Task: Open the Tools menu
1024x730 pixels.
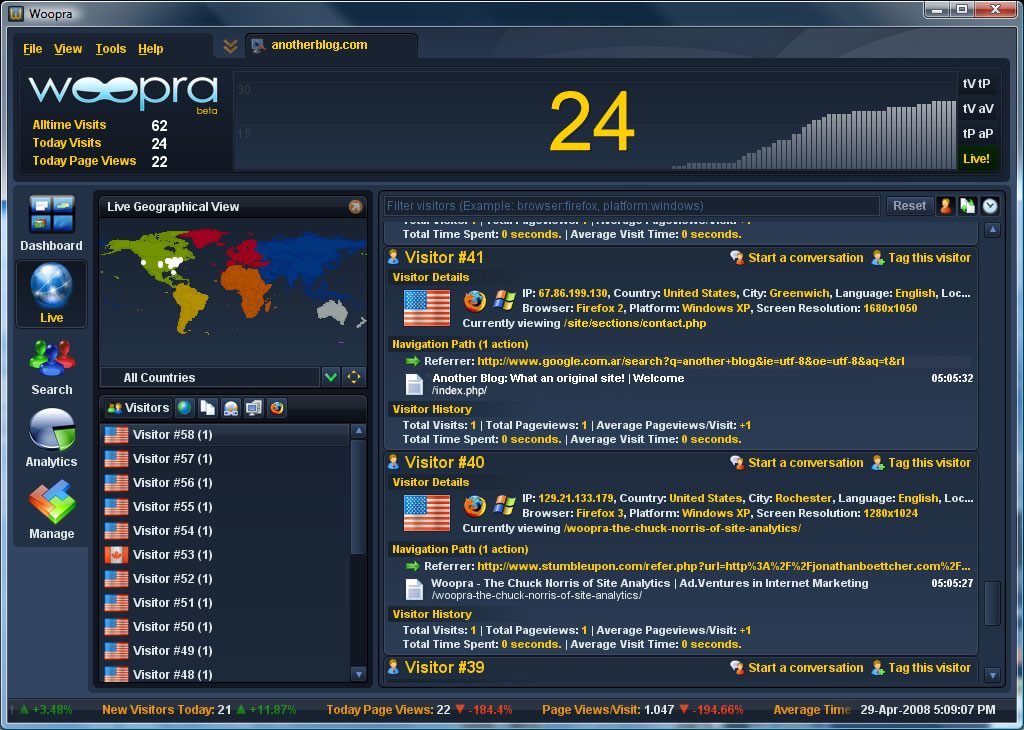Action: [x=110, y=49]
